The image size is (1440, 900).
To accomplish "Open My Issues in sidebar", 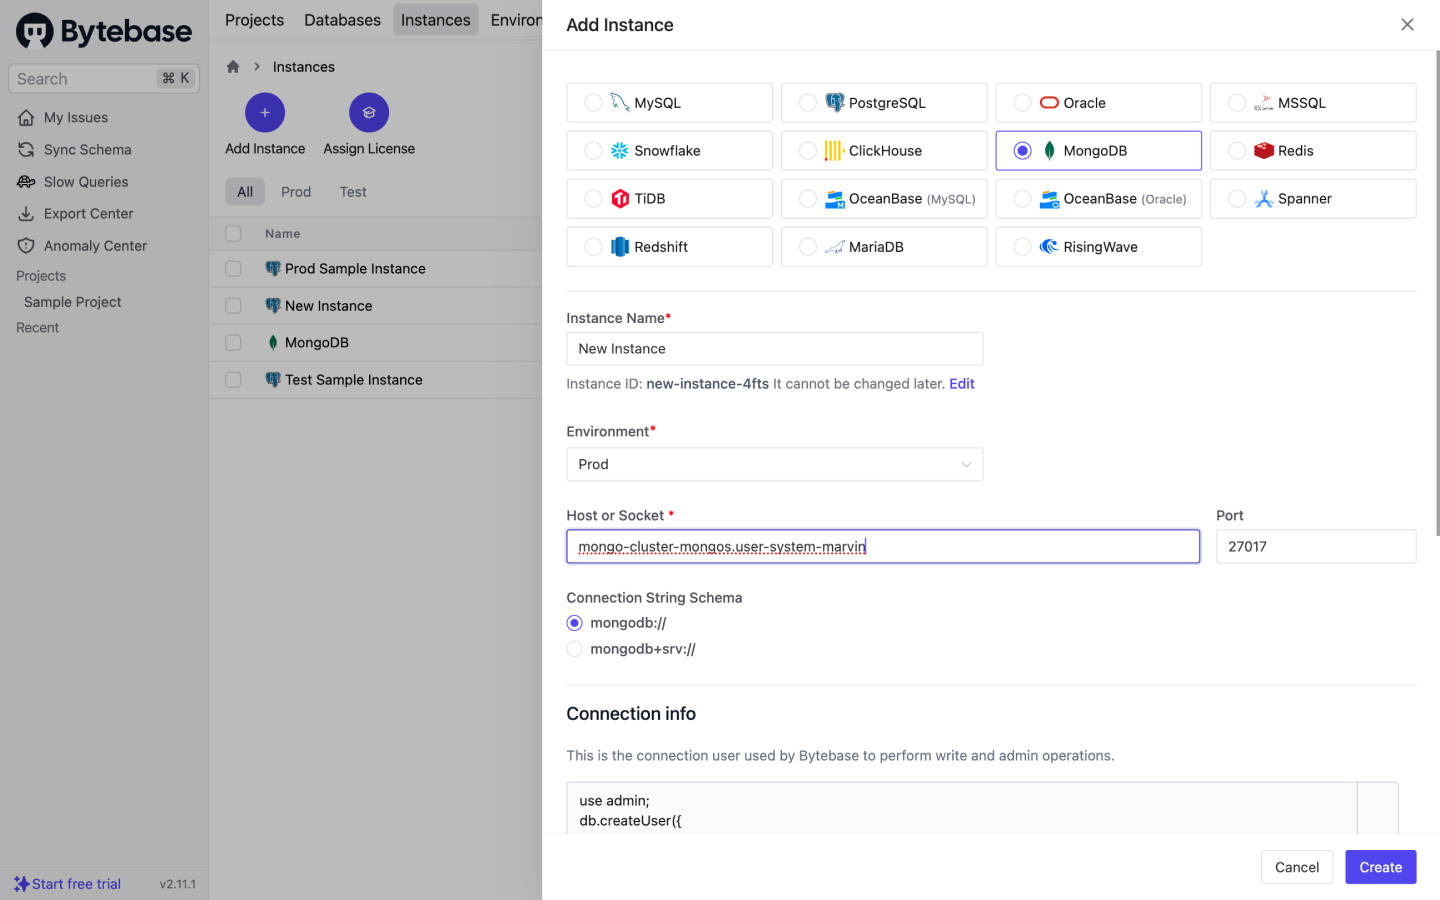I will tap(75, 118).
